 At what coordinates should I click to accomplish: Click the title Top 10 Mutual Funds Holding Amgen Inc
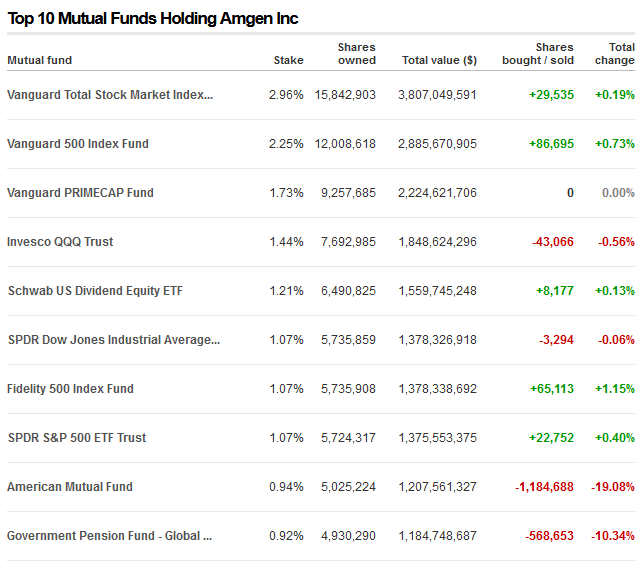(153, 19)
